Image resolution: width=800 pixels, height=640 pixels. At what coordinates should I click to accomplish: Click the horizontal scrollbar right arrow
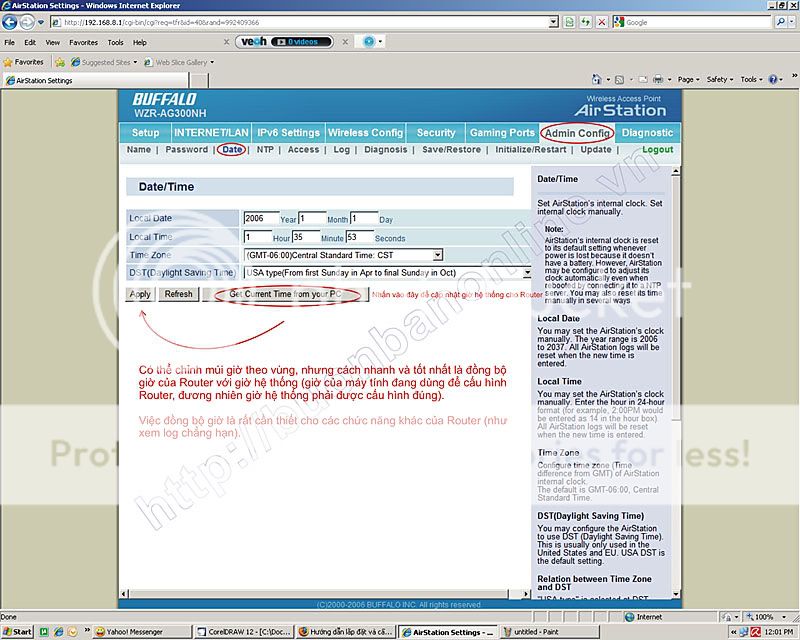[x=526, y=594]
